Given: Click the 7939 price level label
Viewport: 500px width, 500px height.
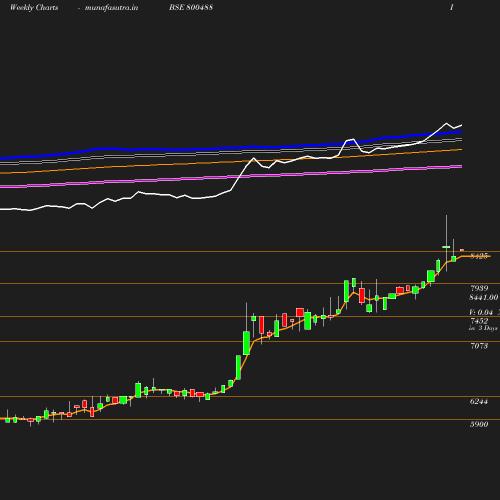Looking at the screenshot, I should click(479, 288).
